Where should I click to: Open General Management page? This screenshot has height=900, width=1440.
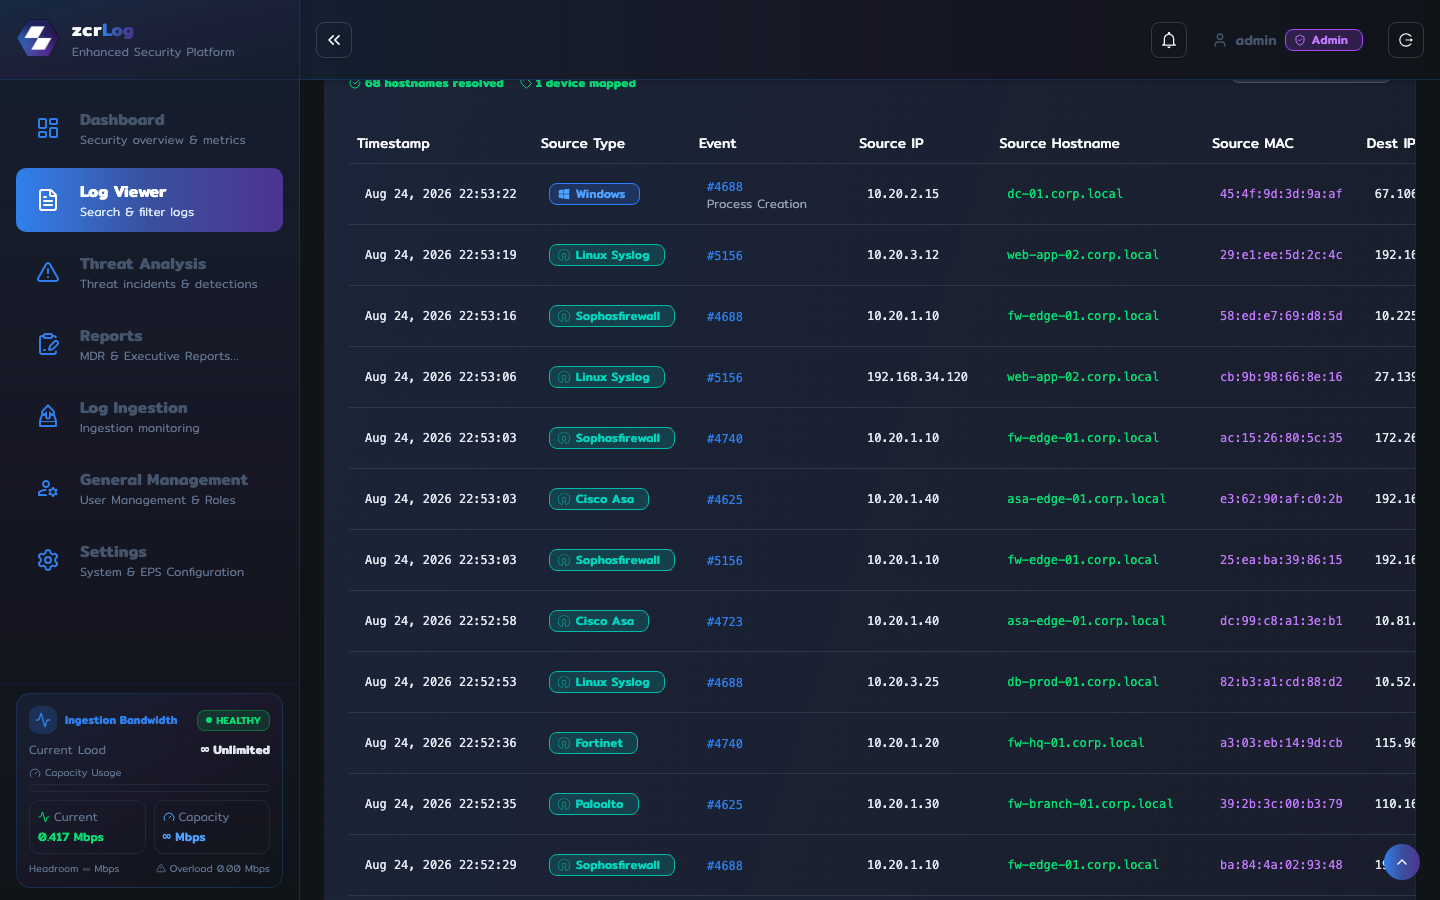[149, 488]
